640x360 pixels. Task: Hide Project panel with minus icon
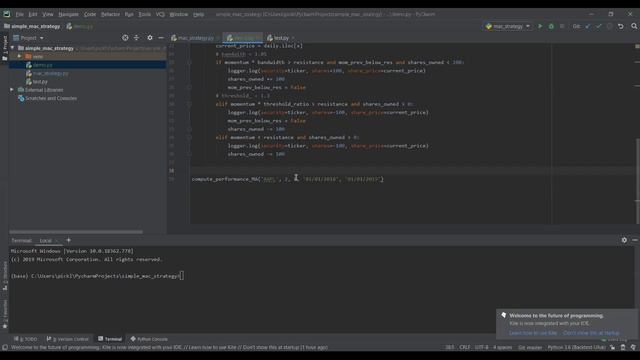point(161,38)
